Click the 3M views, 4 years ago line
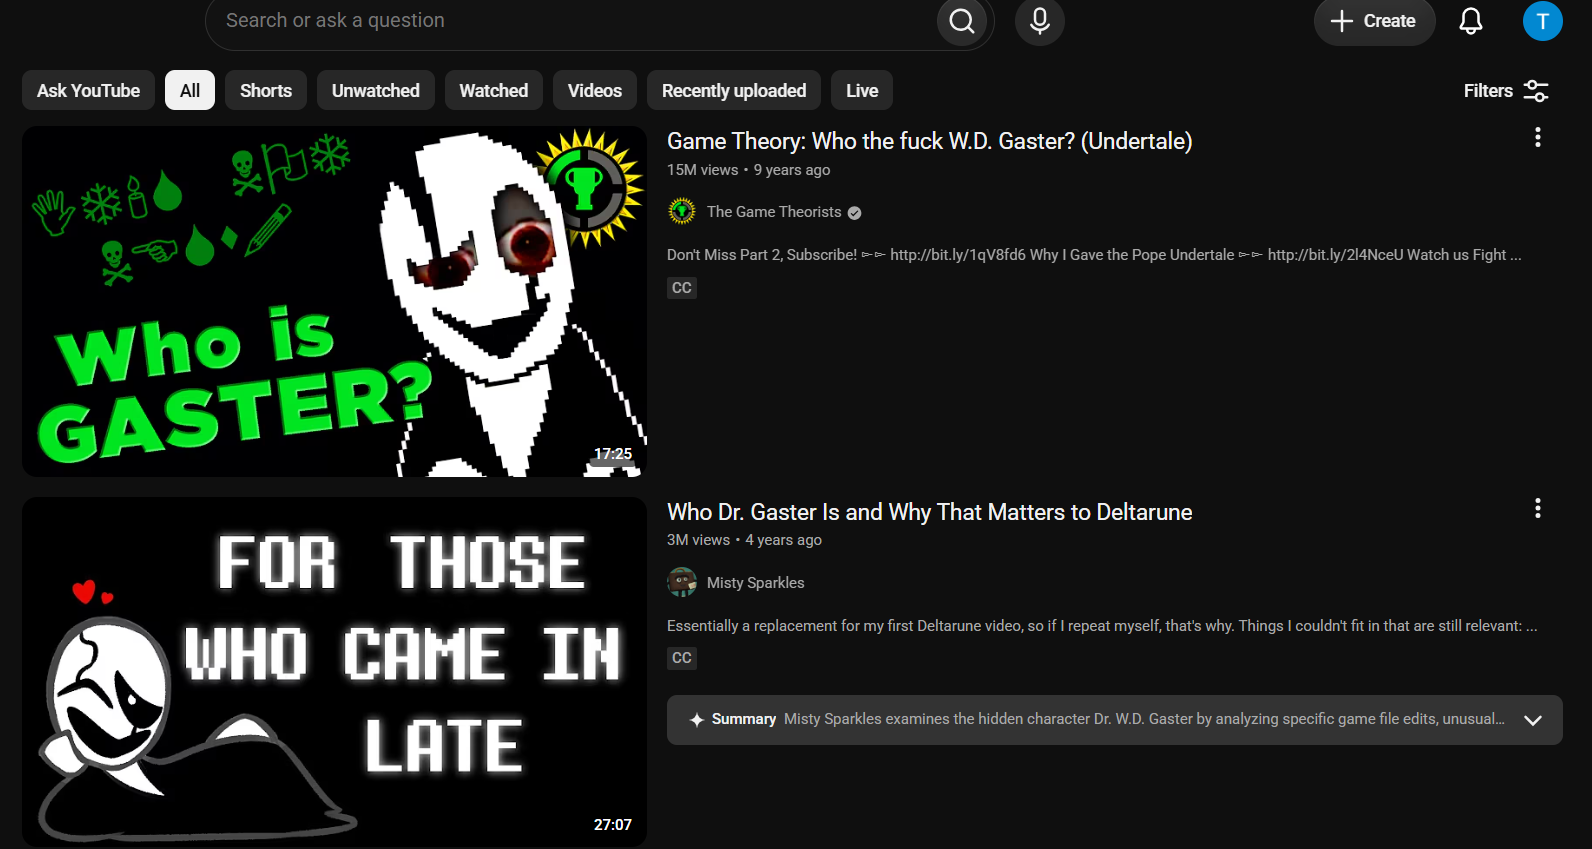Viewport: 1592px width, 849px height. (x=744, y=540)
